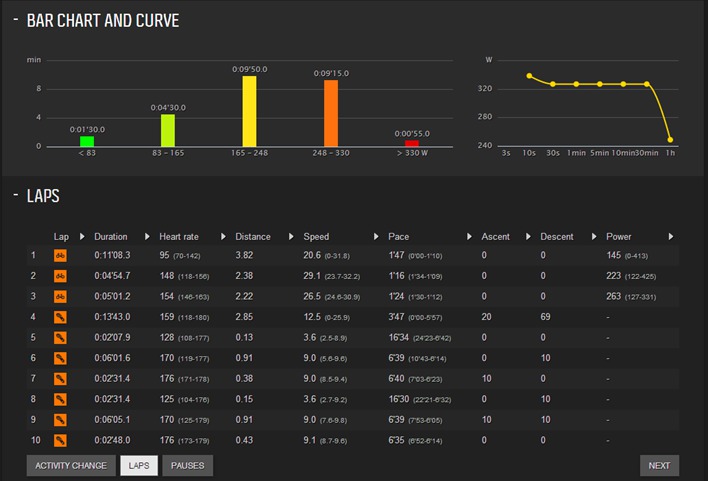Click the running icon on lap 6

tap(60, 358)
